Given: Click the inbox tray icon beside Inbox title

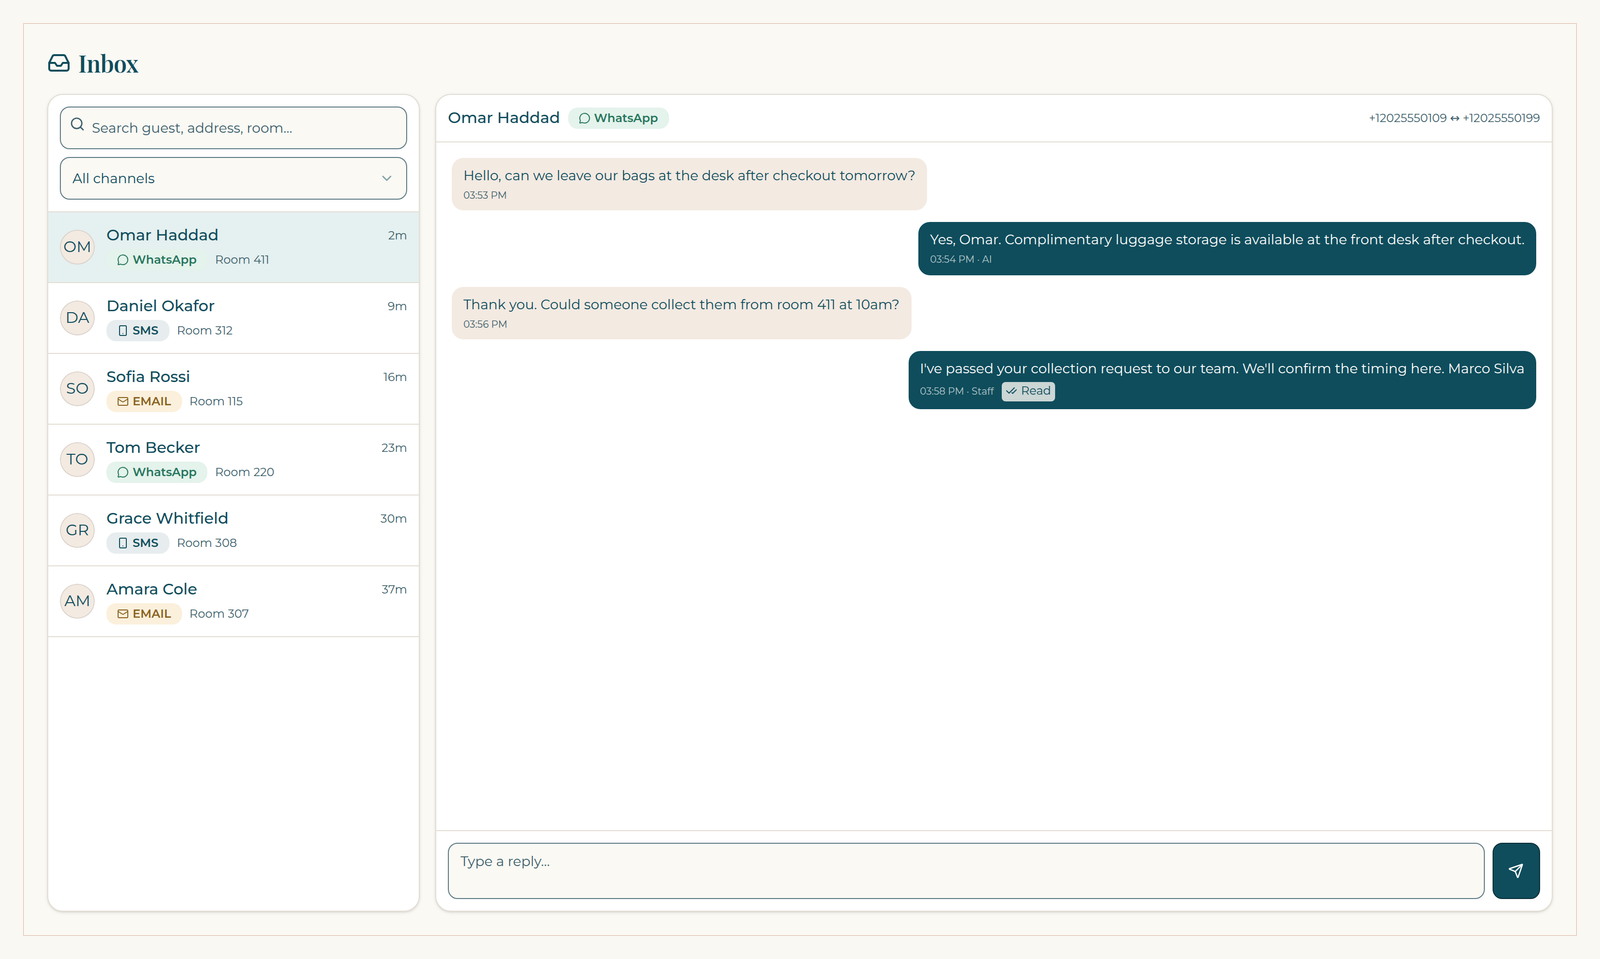Looking at the screenshot, I should point(59,64).
